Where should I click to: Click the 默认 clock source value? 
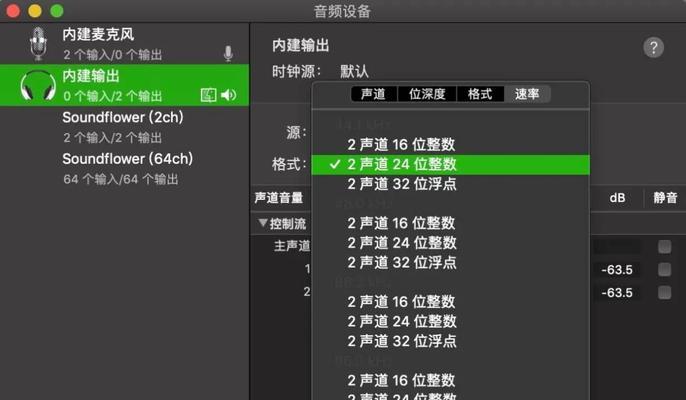[354, 71]
